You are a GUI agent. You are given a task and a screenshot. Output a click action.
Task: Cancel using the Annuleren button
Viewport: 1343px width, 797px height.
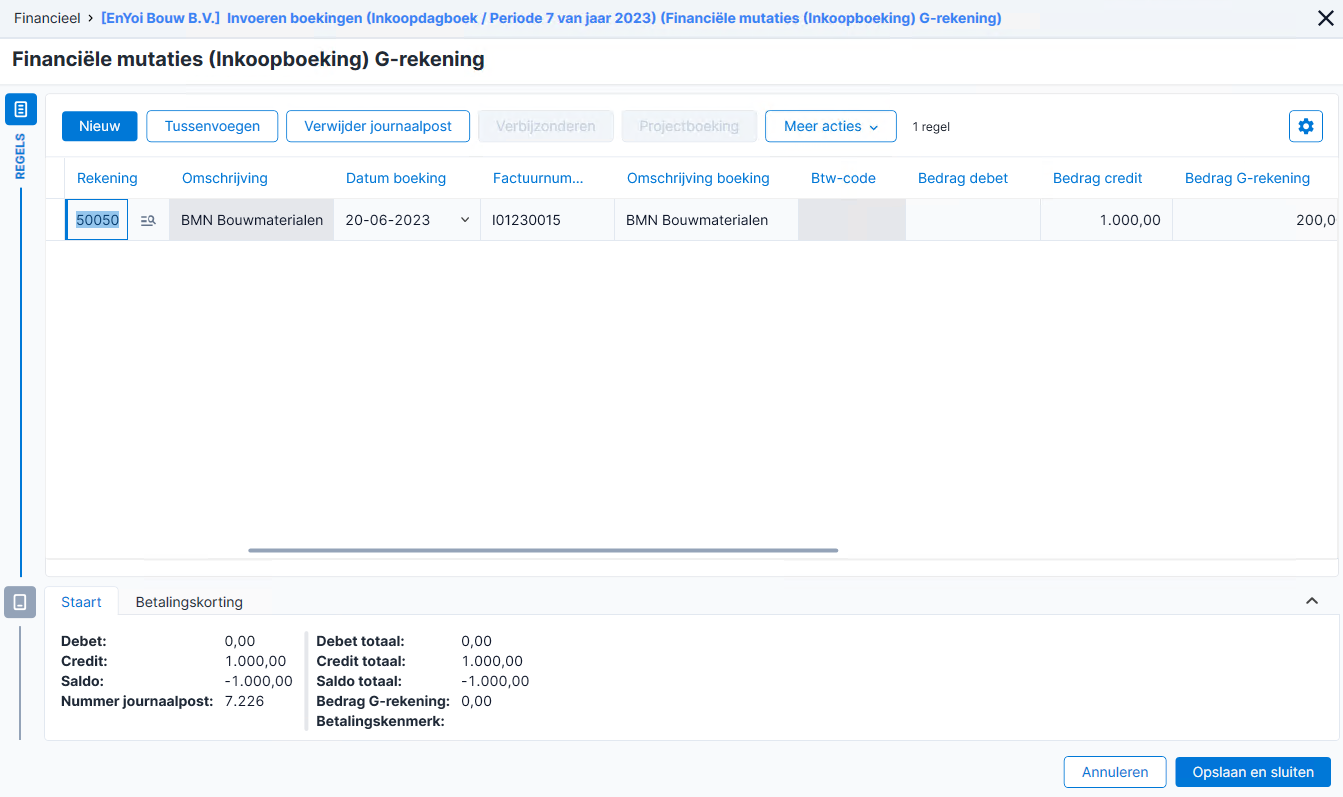pos(1115,772)
